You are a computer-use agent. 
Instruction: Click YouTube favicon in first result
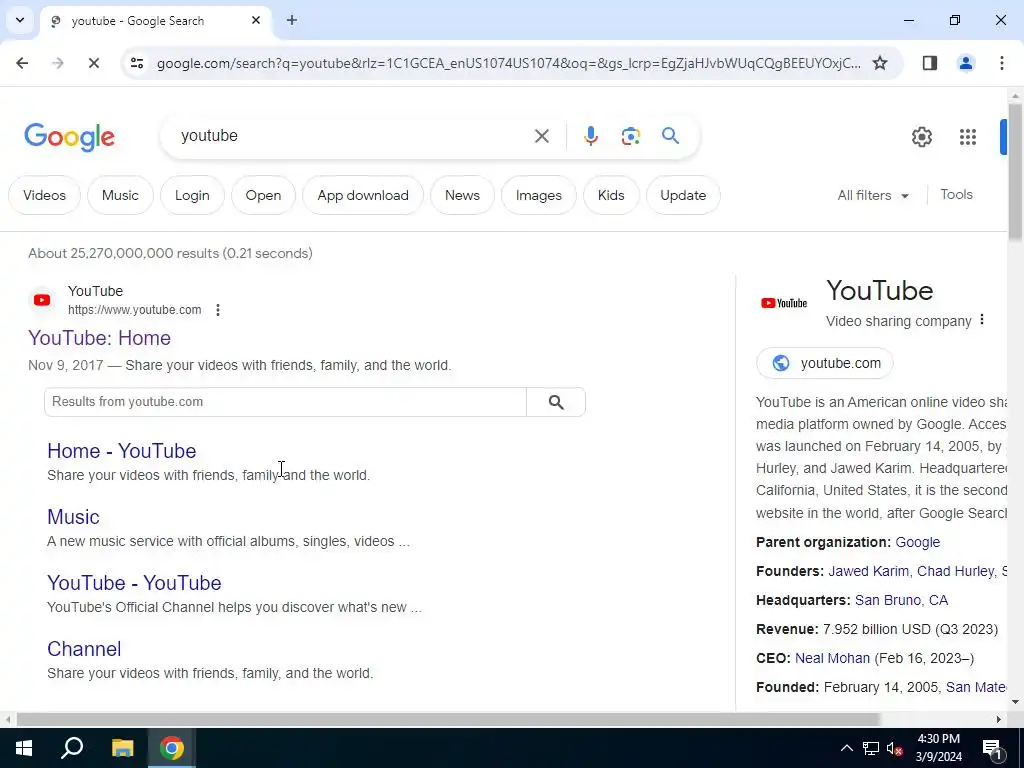pyautogui.click(x=42, y=300)
